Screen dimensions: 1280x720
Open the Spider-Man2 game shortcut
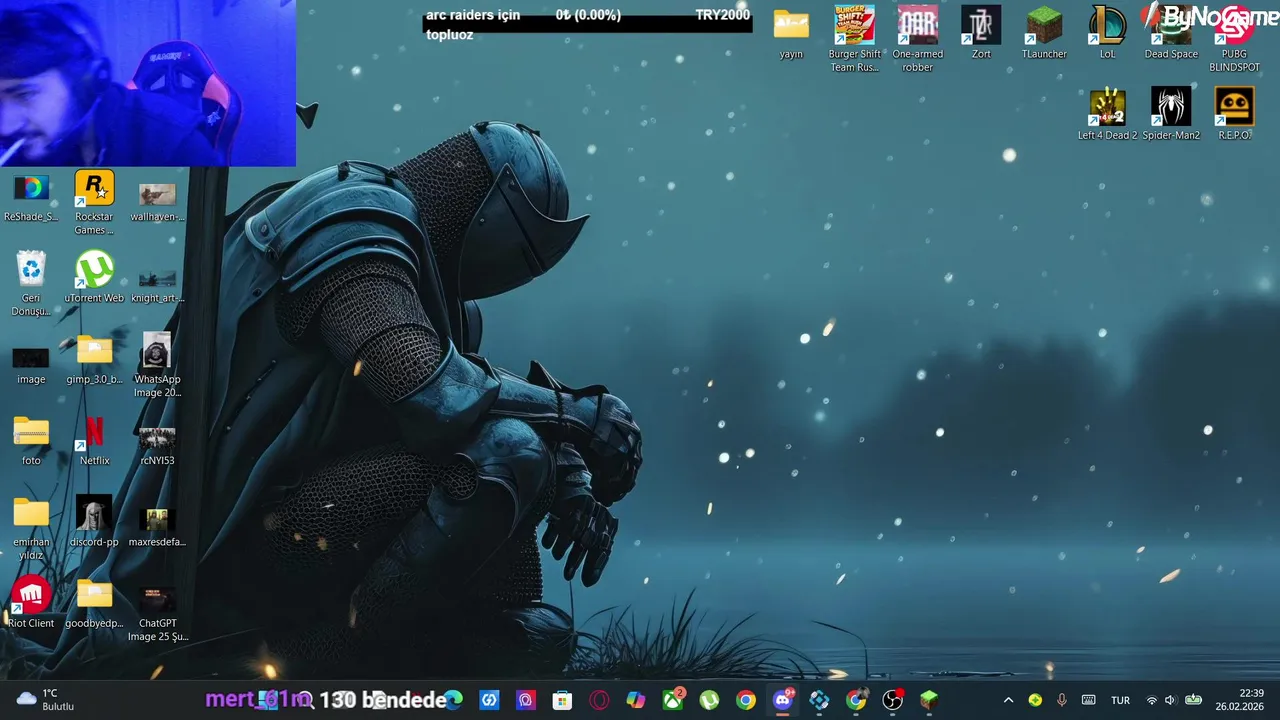point(1171,115)
